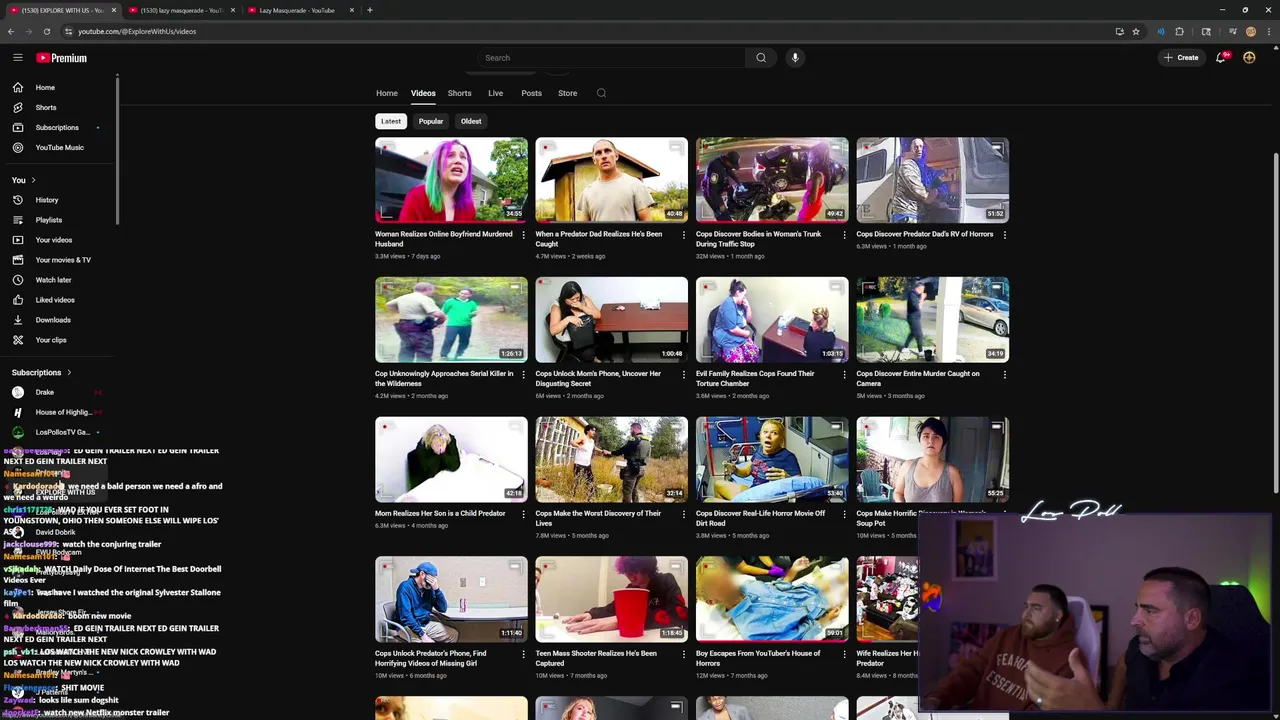Open YouTube Music in sidebar
The width and height of the screenshot is (1280, 720).
(58, 147)
